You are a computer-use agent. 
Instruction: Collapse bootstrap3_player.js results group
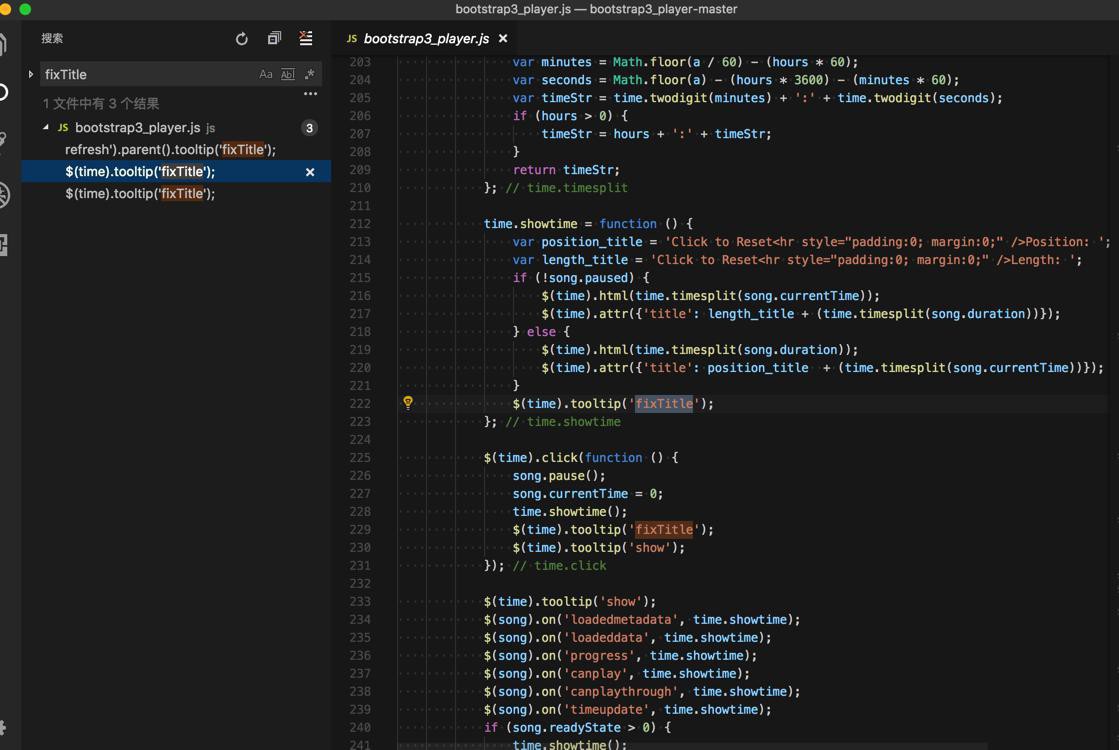[46, 128]
